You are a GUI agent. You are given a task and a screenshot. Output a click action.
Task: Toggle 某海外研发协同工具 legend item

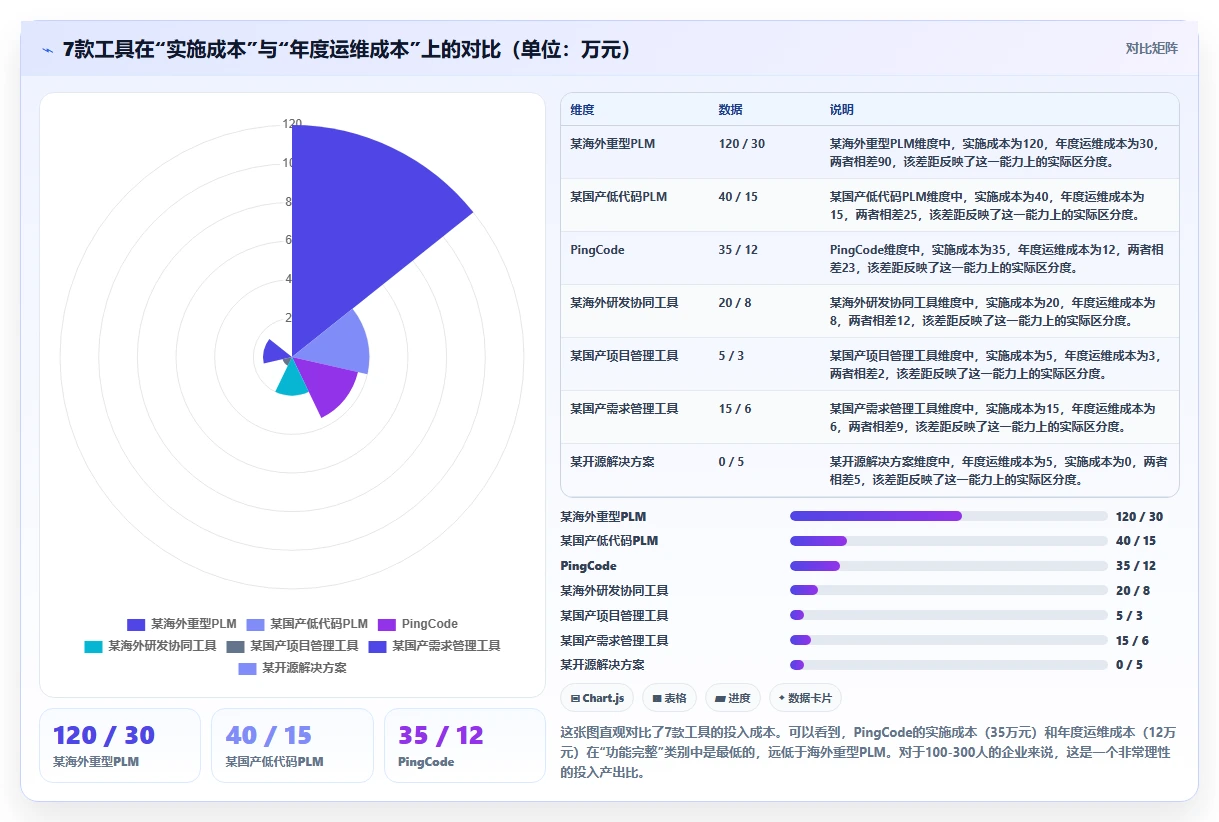tap(150, 646)
